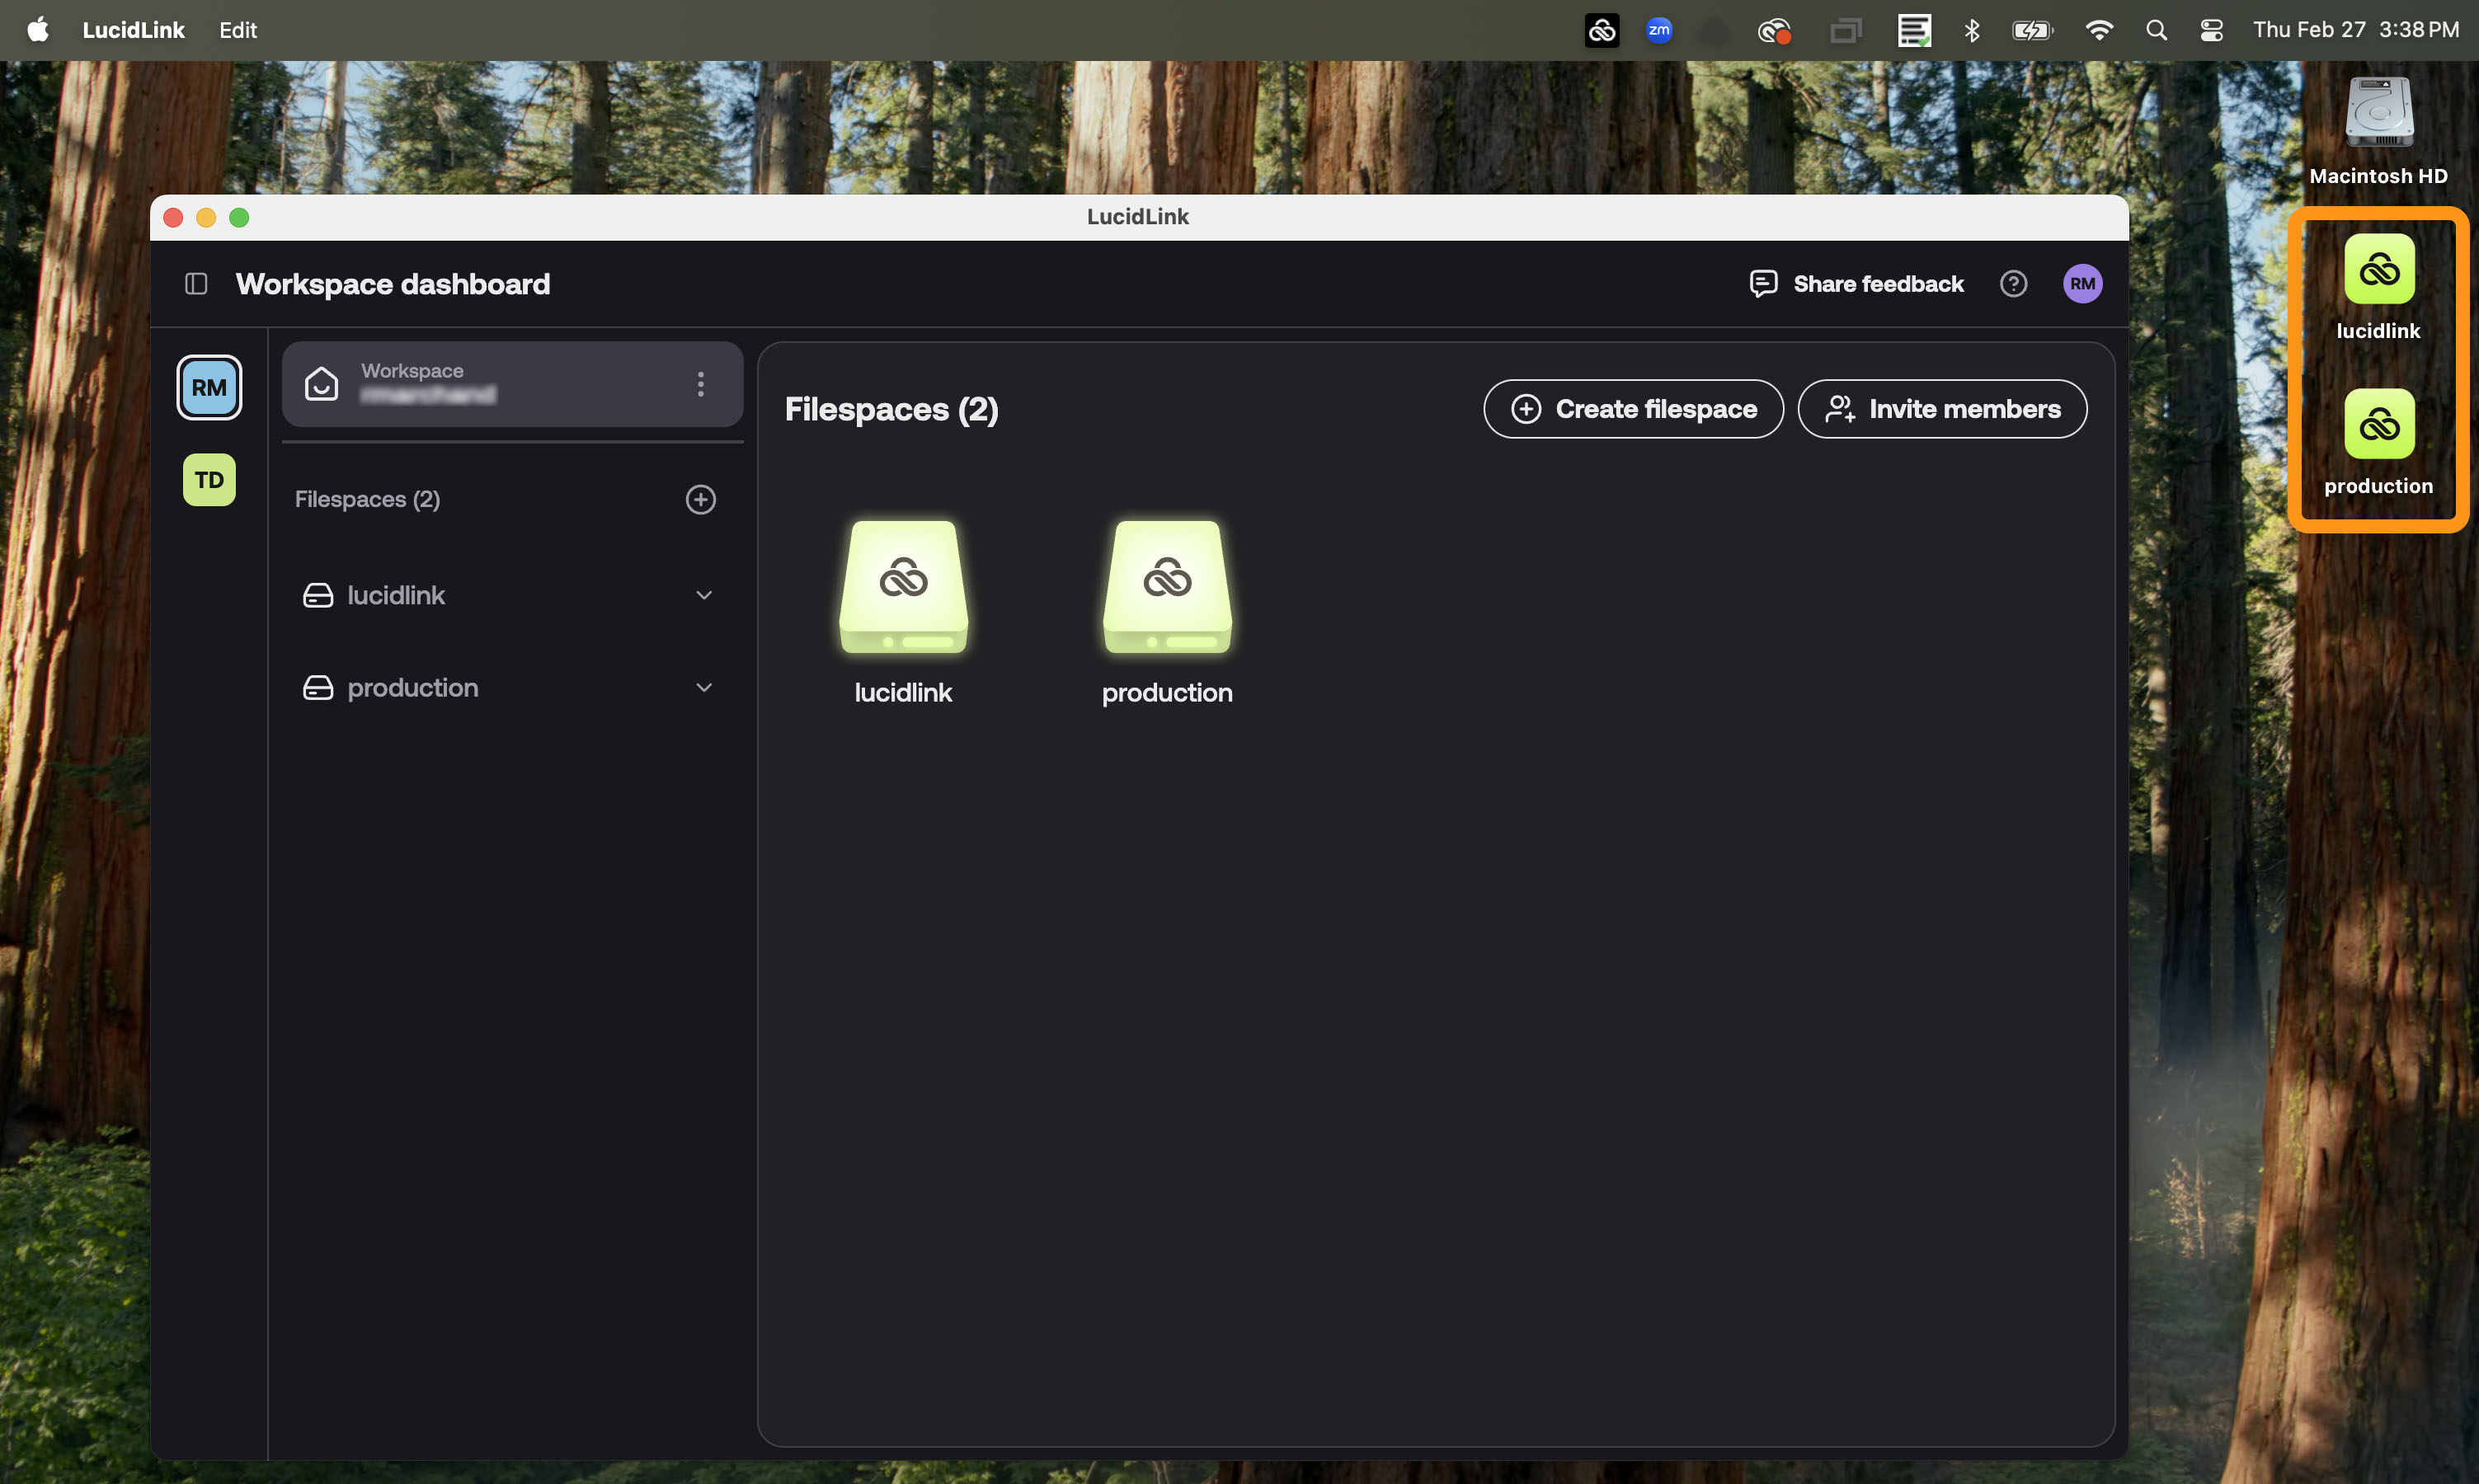The height and width of the screenshot is (1484, 2479).
Task: Click the lucidlink drive icon in sidebar
Action: (318, 595)
